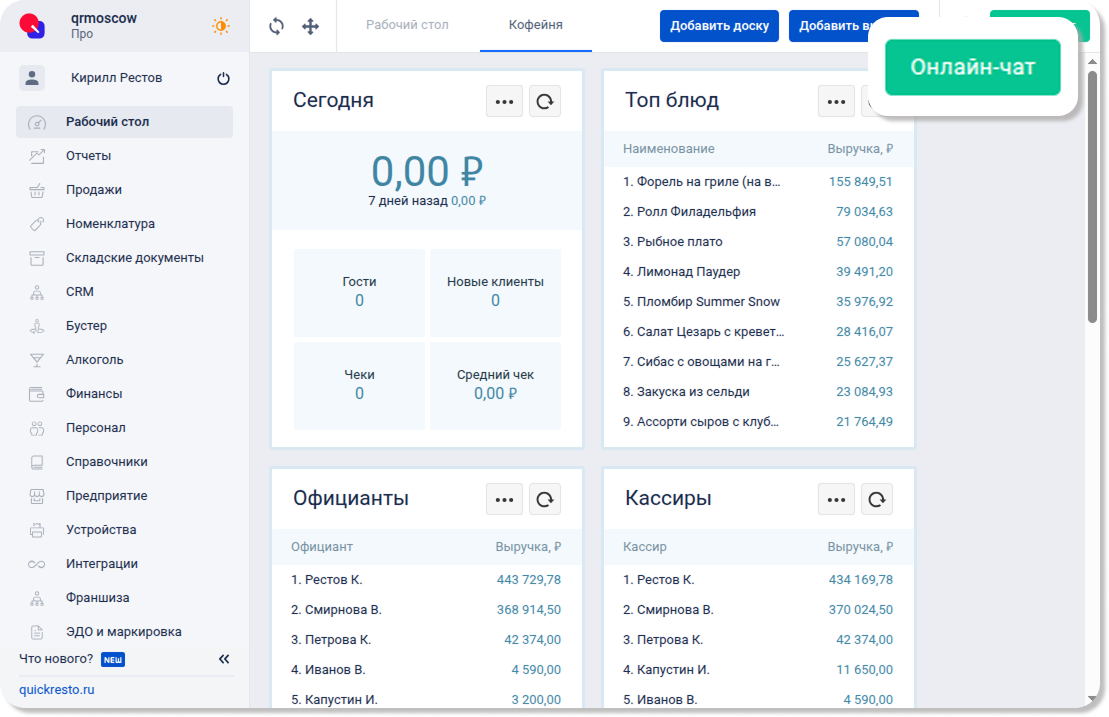
Task: Click the sync refresh icon in top toolbar
Action: (277, 26)
